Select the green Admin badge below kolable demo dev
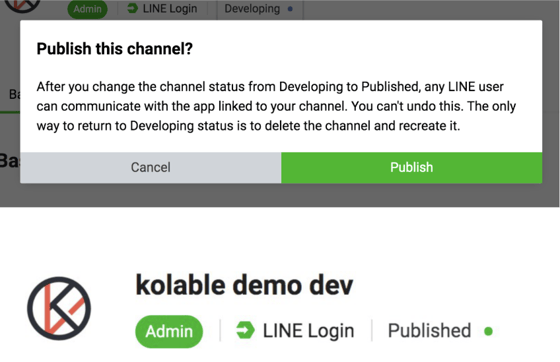The image size is (560, 362). (x=169, y=331)
